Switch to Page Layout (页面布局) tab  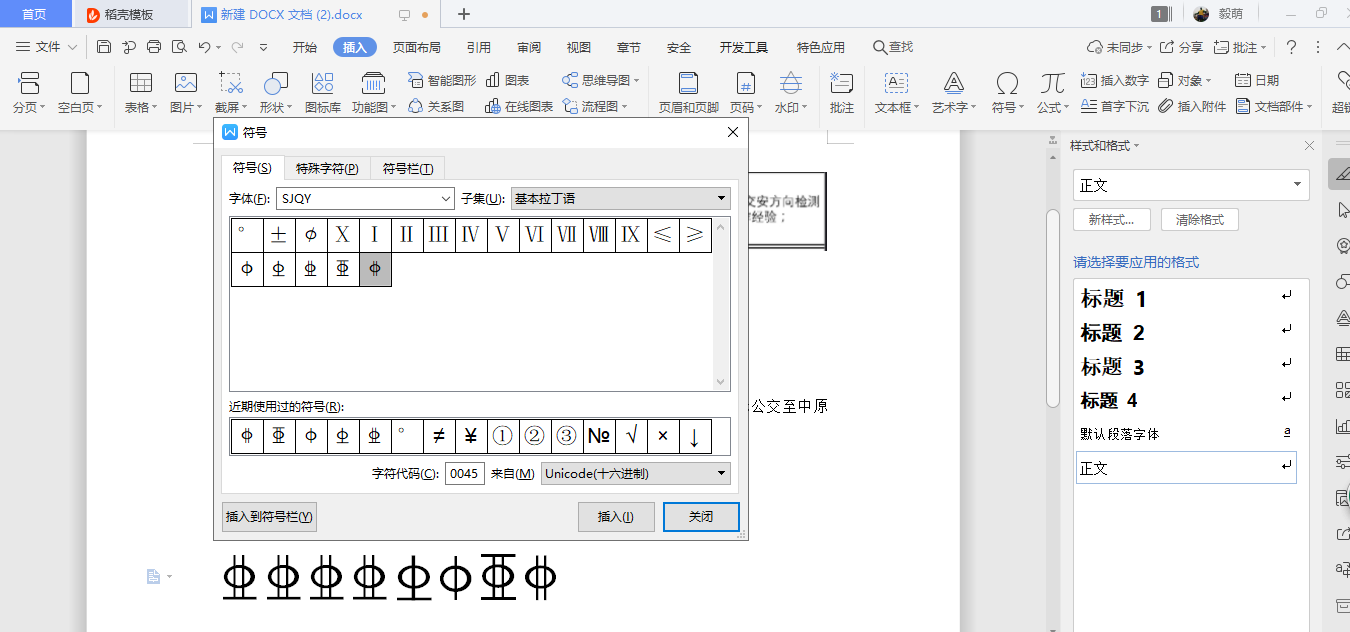pyautogui.click(x=417, y=47)
